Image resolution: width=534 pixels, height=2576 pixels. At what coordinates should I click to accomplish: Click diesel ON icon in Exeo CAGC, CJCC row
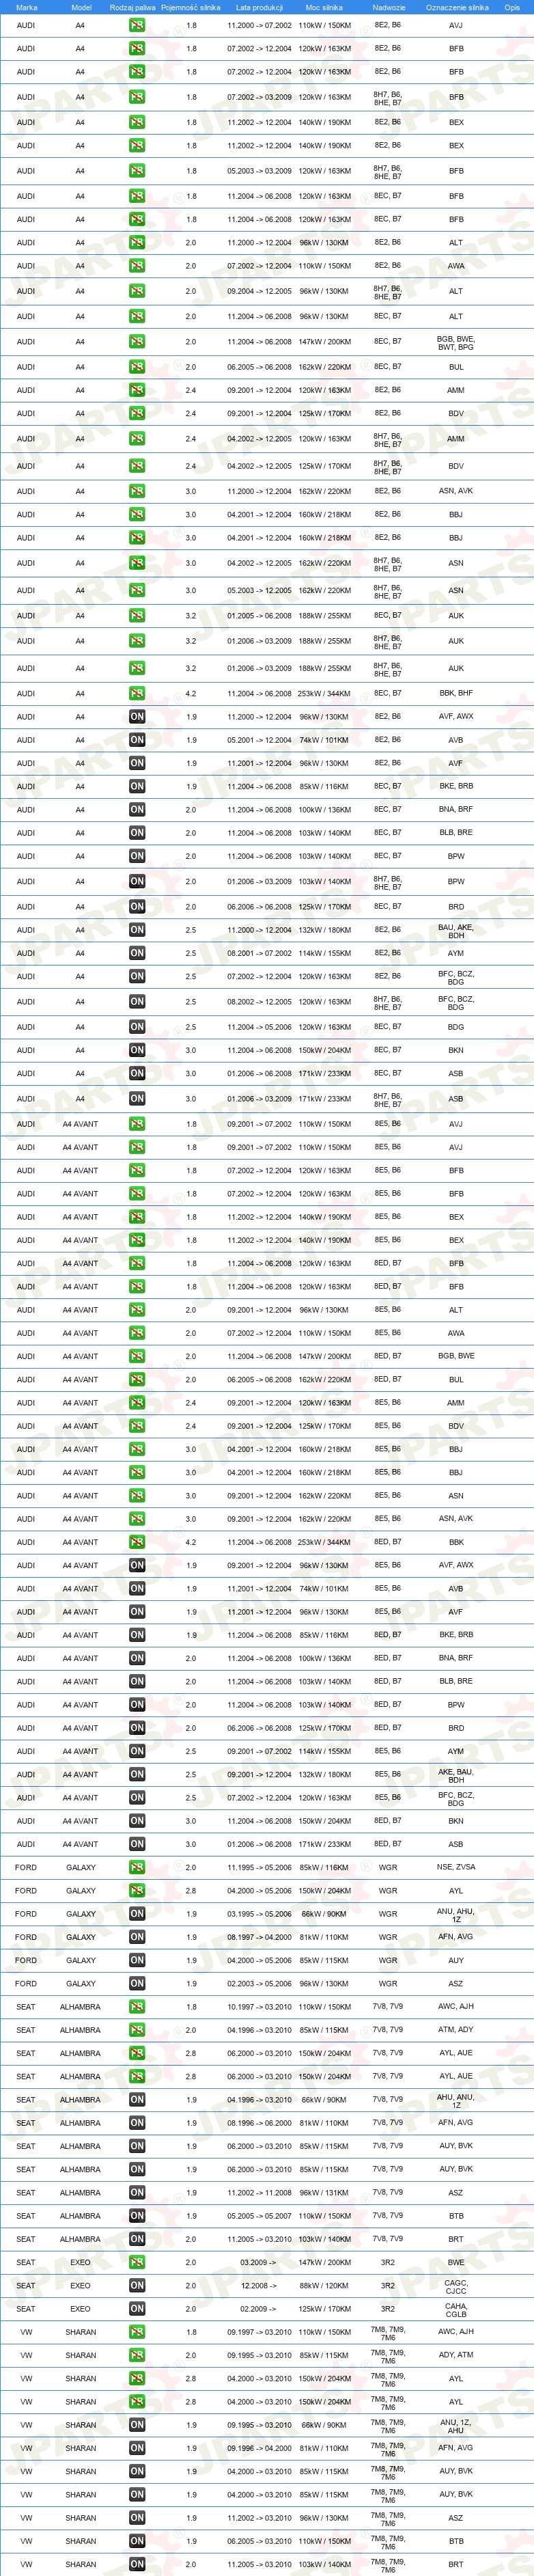coord(137,2286)
